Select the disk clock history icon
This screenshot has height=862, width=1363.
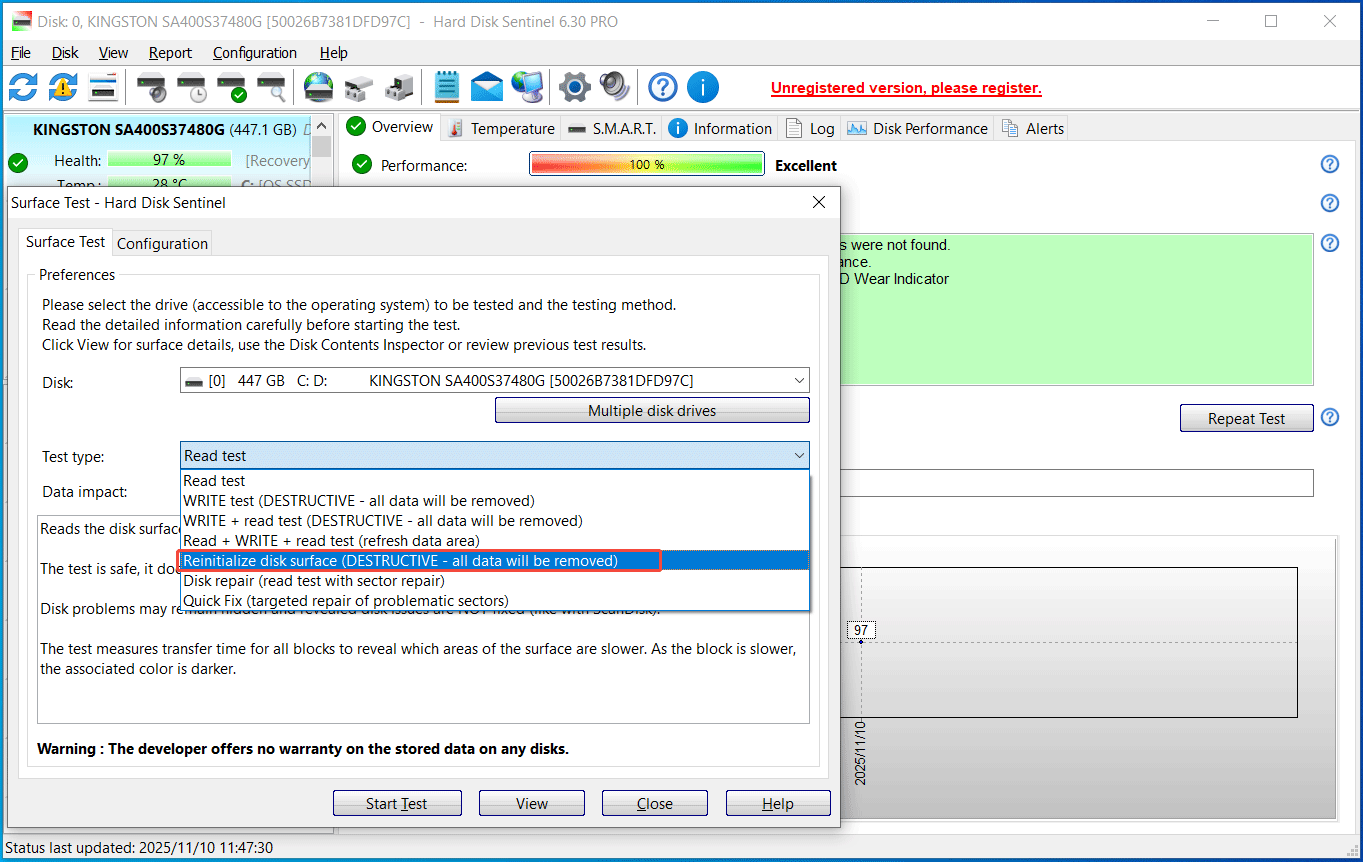click(x=191, y=87)
